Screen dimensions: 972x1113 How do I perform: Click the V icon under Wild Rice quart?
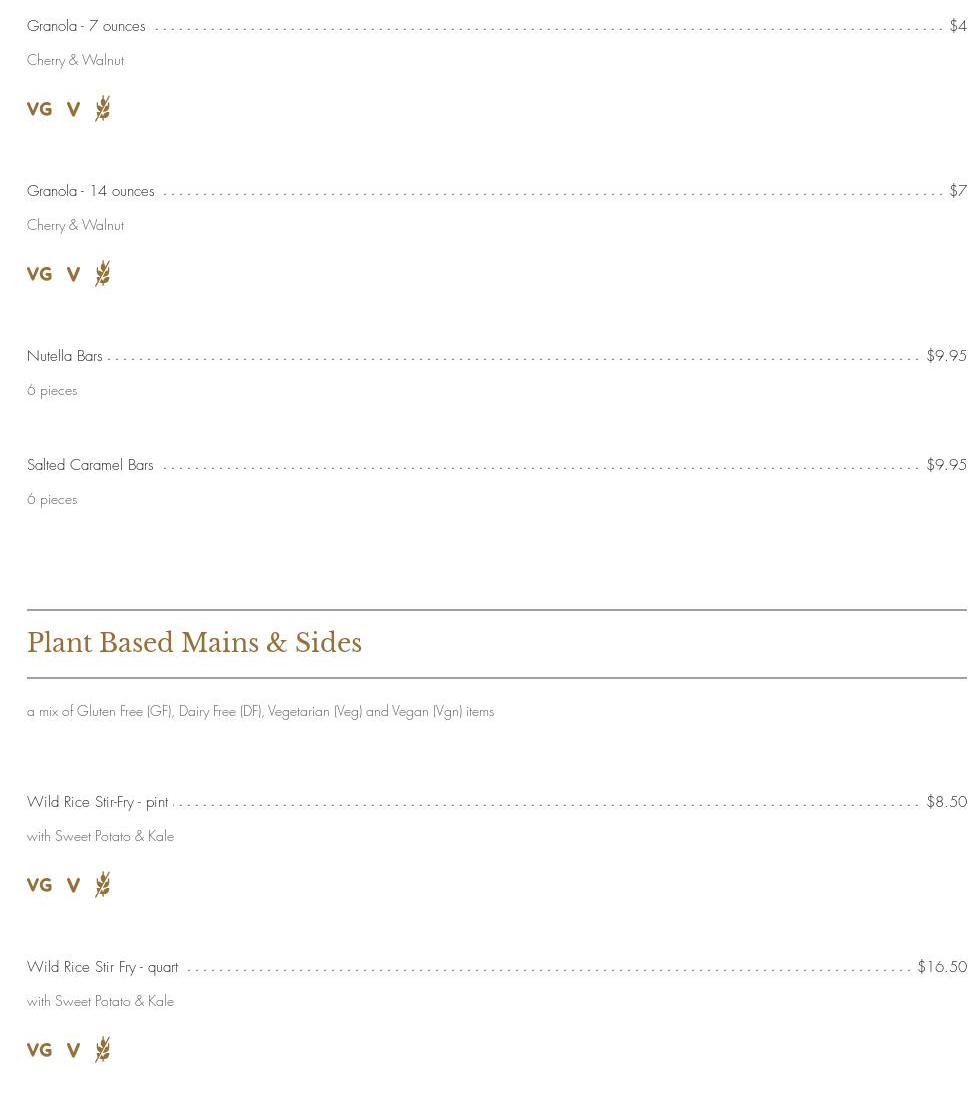click(73, 1050)
